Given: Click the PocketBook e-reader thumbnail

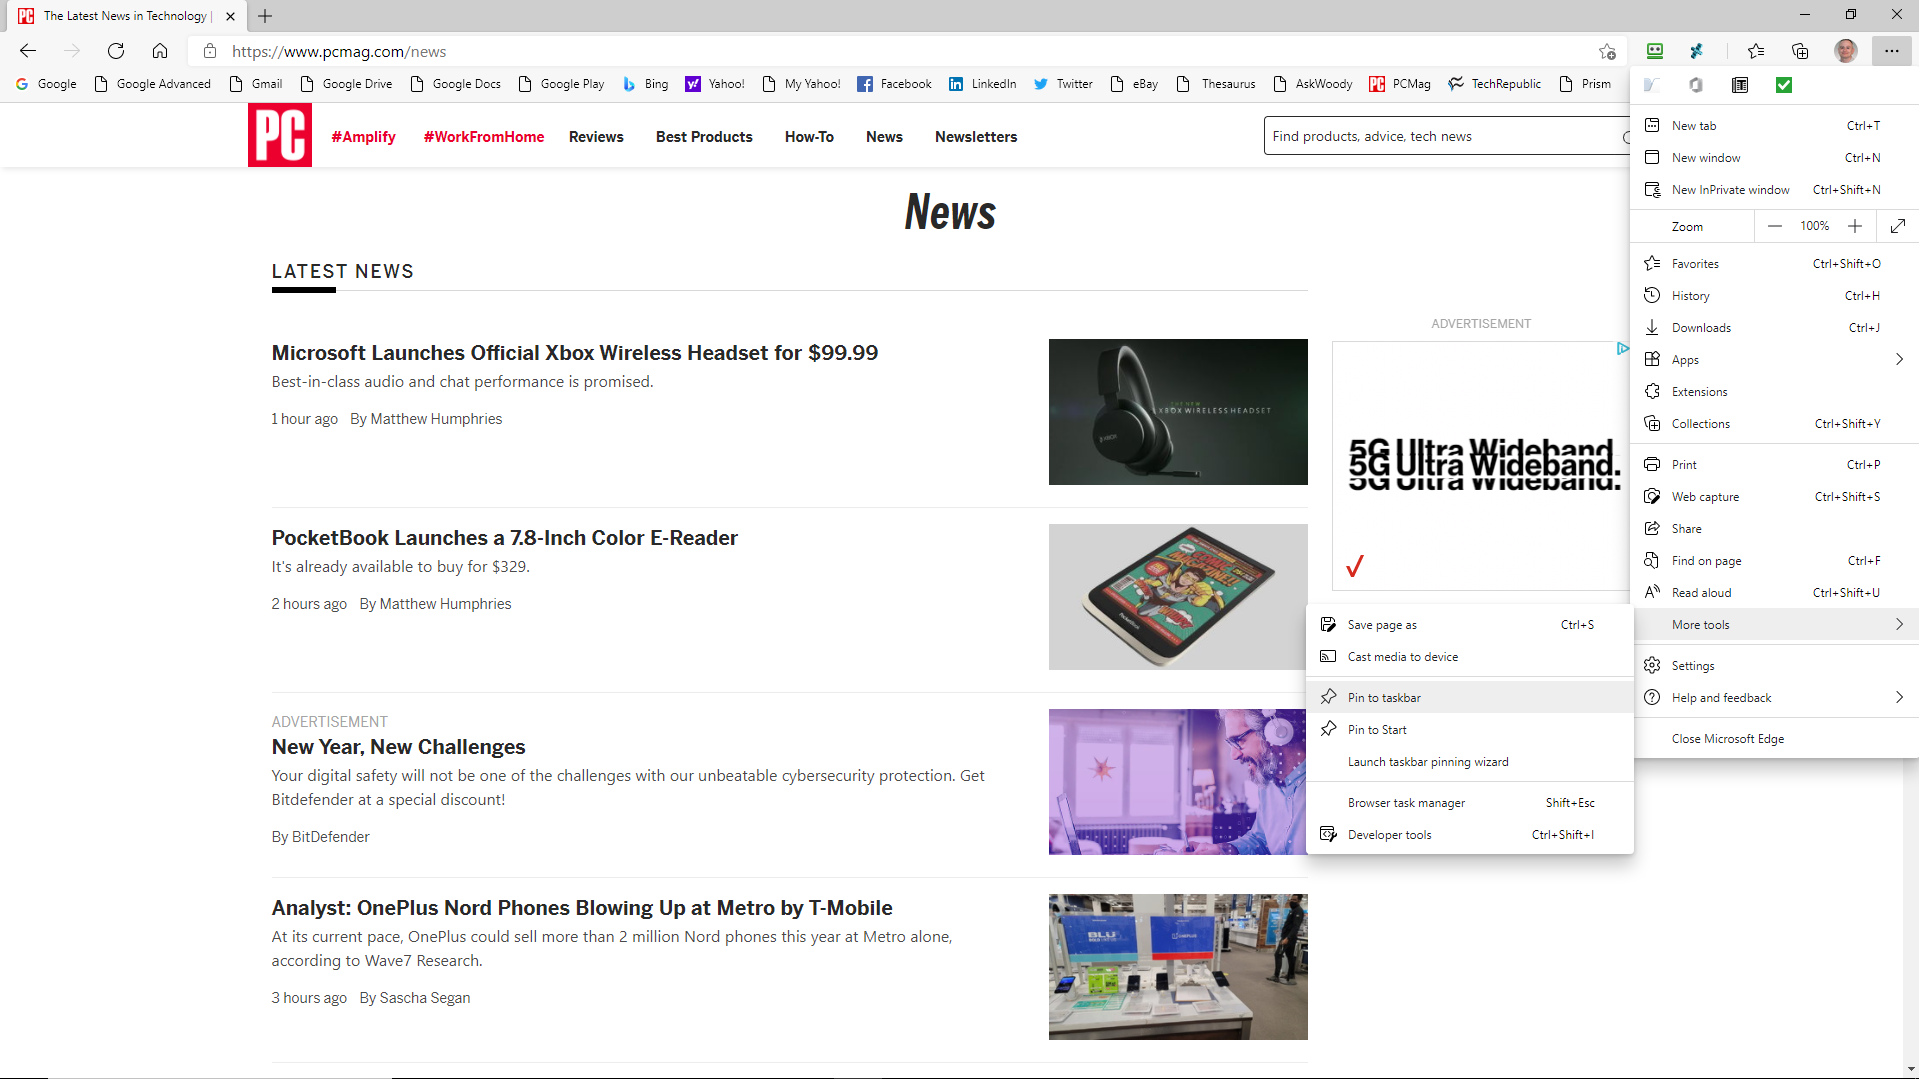Looking at the screenshot, I should [1178, 597].
